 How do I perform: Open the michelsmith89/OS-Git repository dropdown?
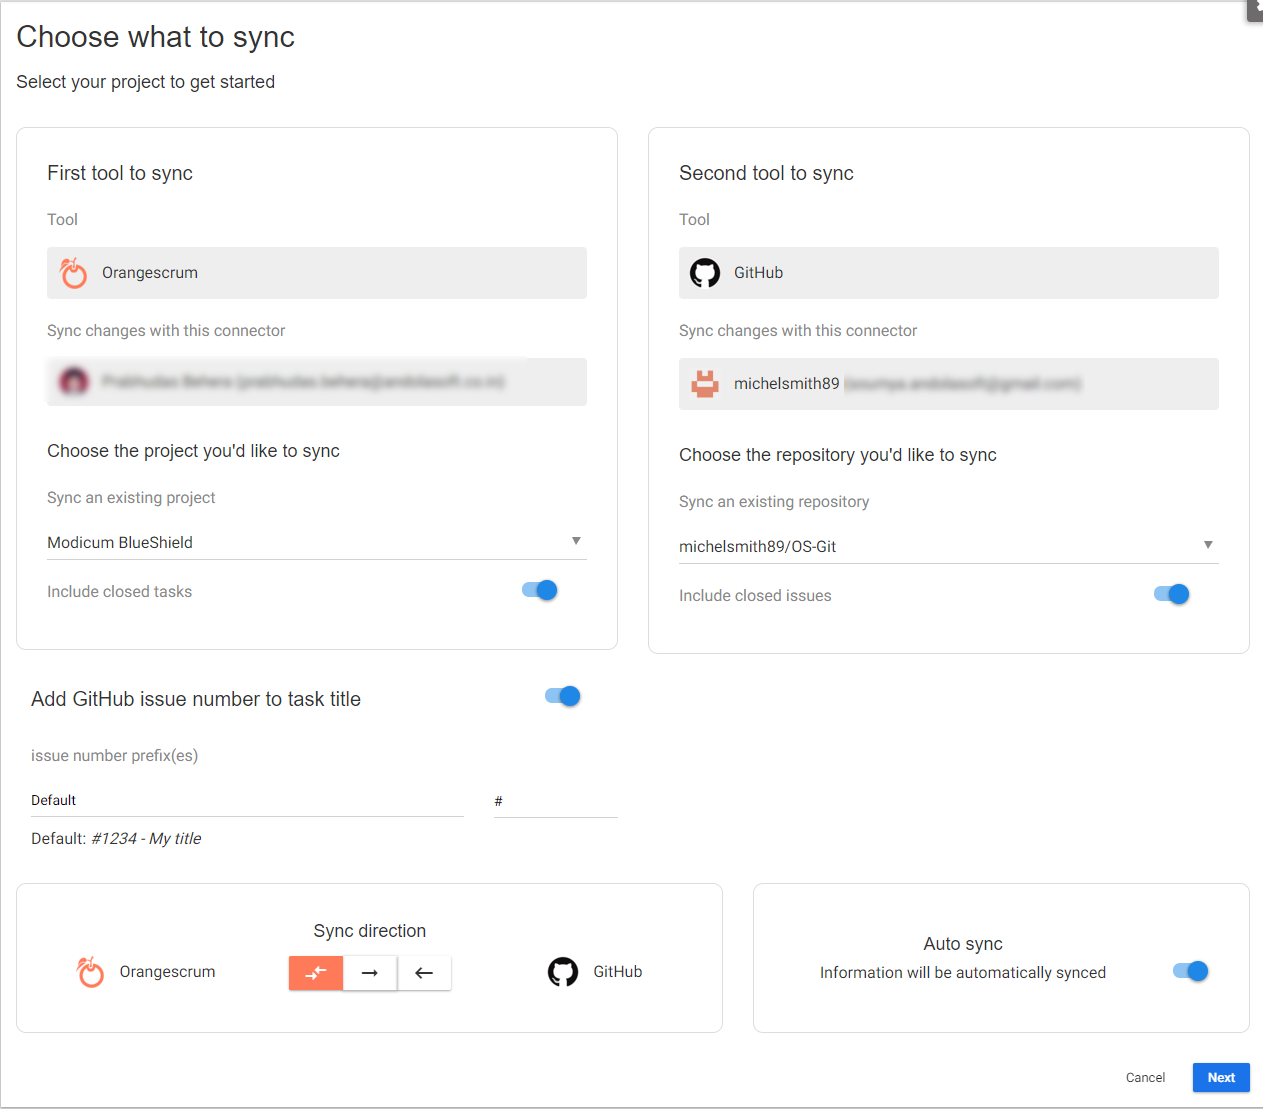(949, 546)
